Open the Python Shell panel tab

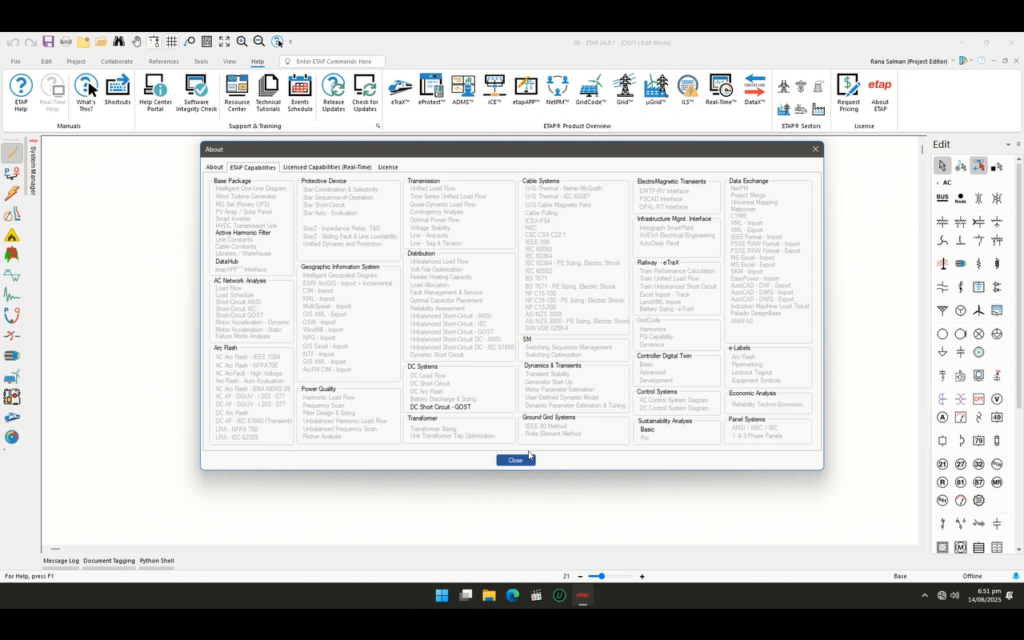coord(157,561)
